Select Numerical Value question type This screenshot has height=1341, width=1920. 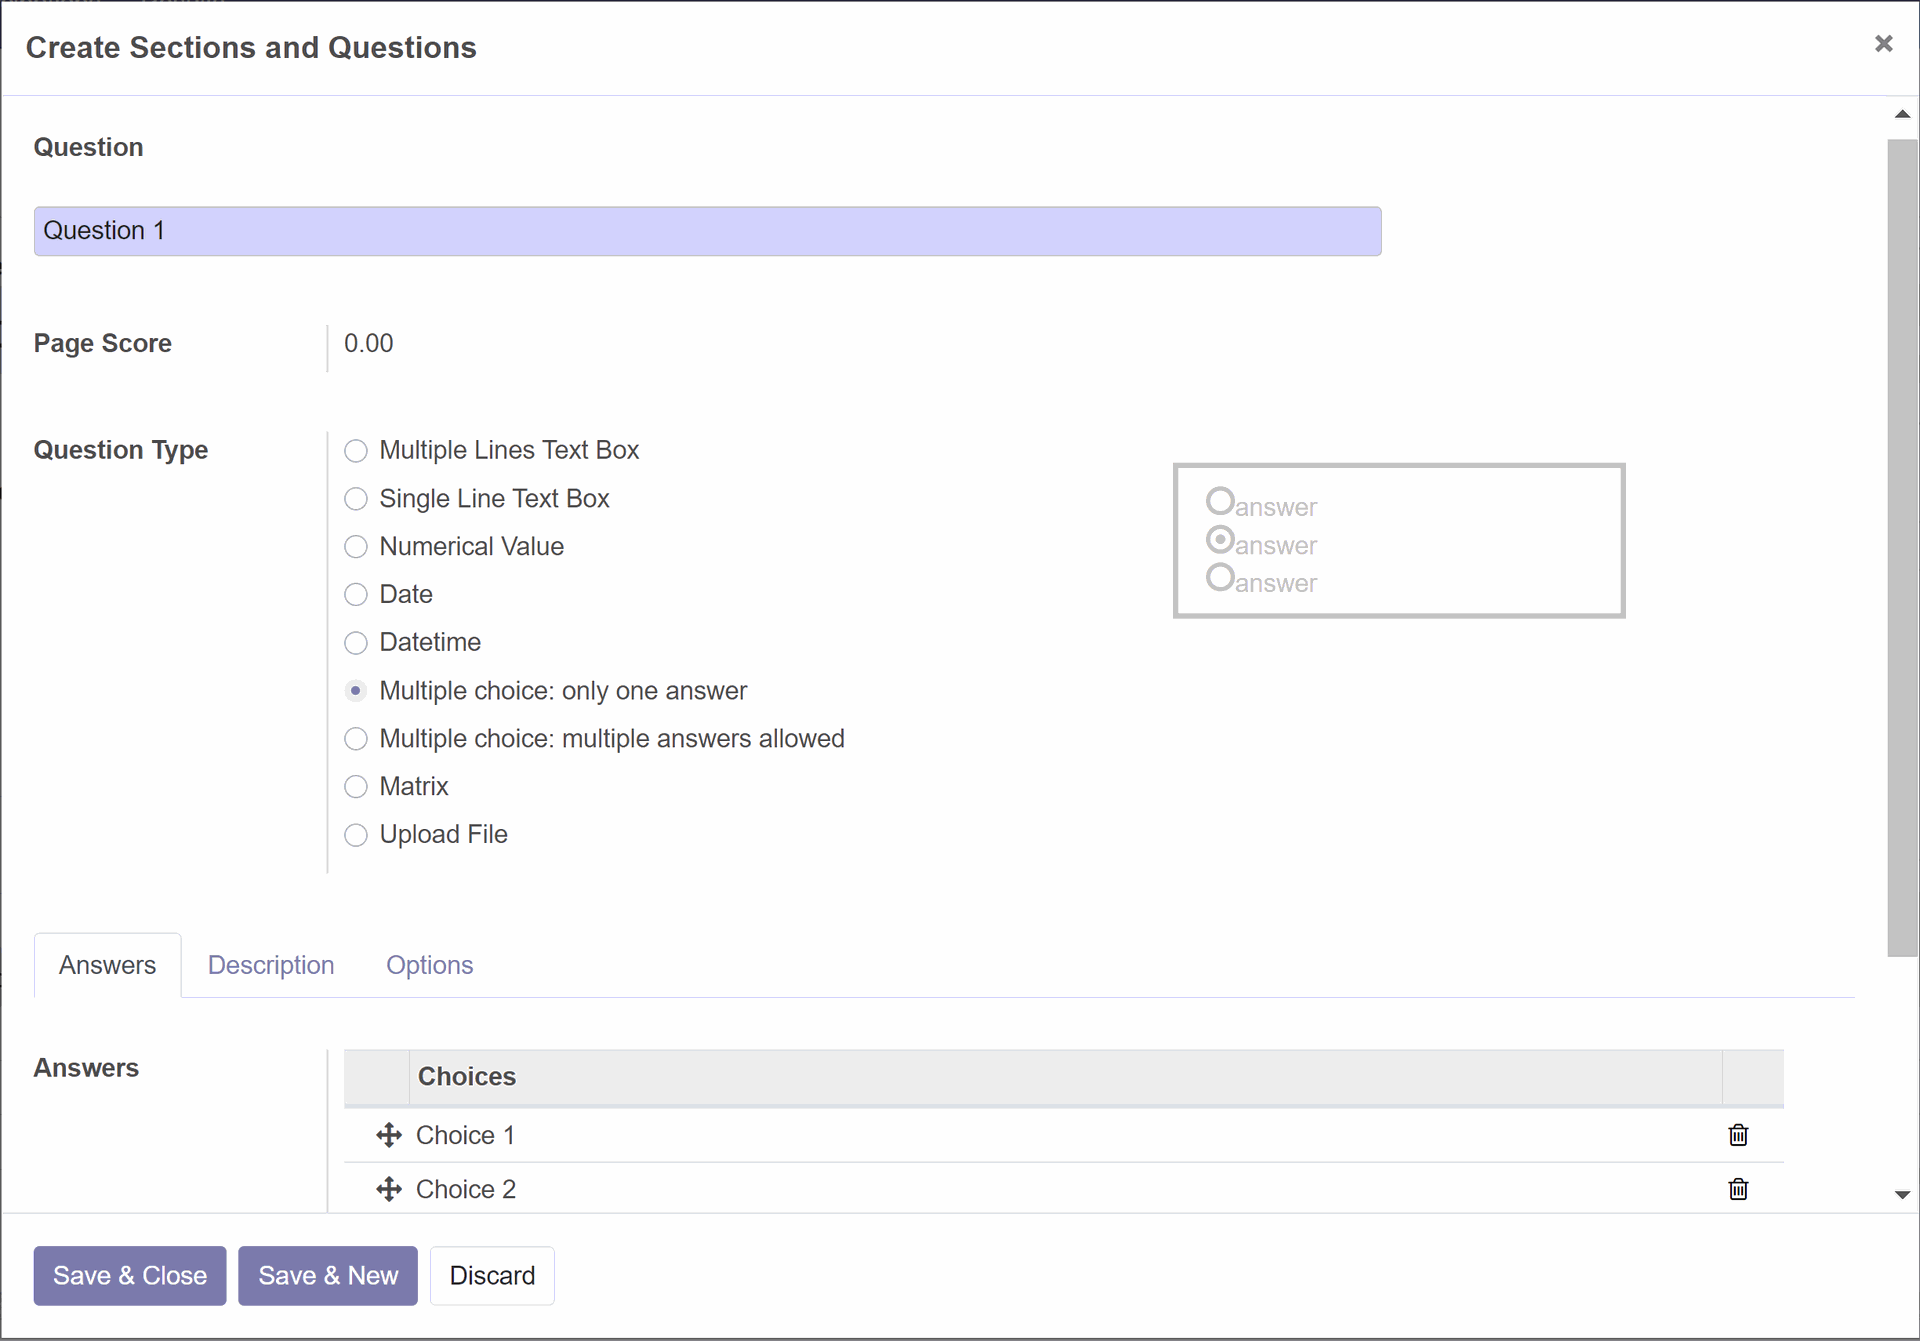coord(356,547)
